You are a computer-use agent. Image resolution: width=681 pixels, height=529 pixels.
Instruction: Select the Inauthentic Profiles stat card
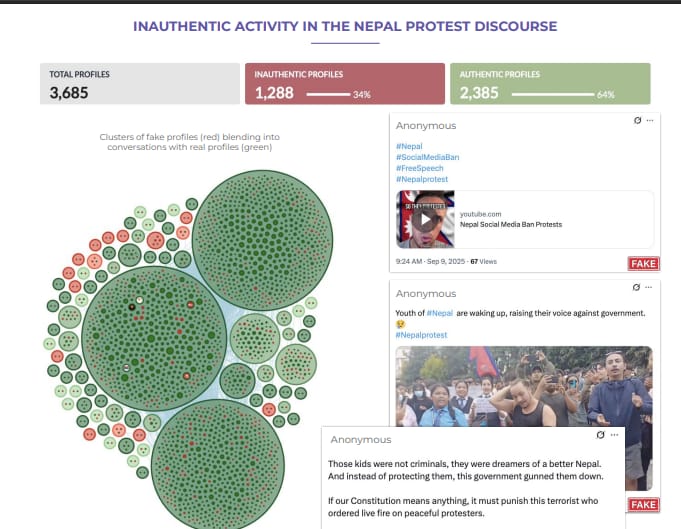pyautogui.click(x=343, y=85)
